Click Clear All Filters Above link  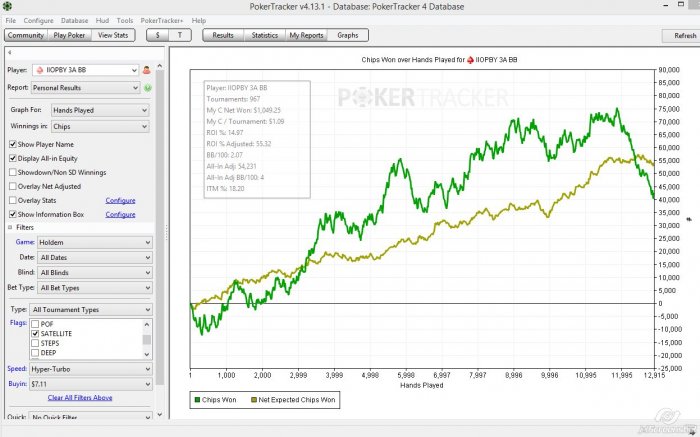(x=80, y=398)
